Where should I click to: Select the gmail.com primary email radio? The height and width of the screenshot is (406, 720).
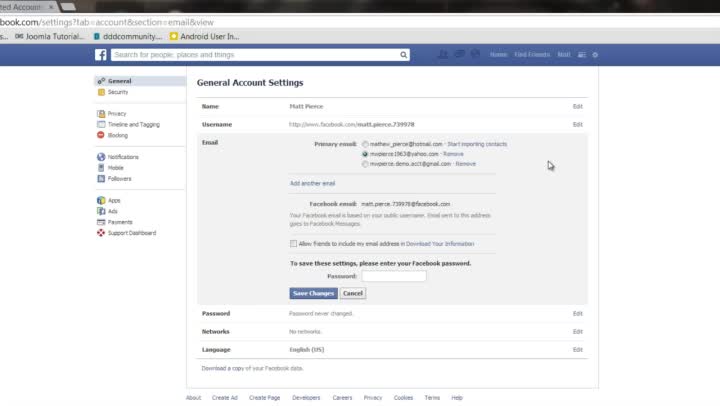pyautogui.click(x=365, y=164)
